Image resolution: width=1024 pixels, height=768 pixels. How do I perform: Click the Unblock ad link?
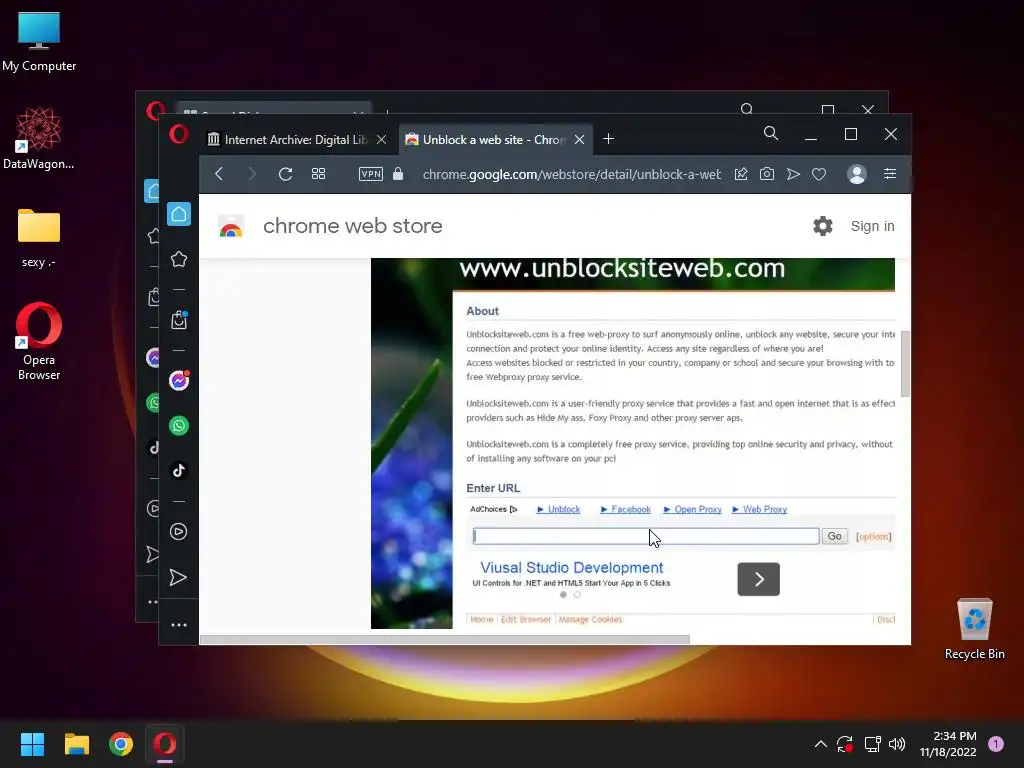(x=564, y=509)
